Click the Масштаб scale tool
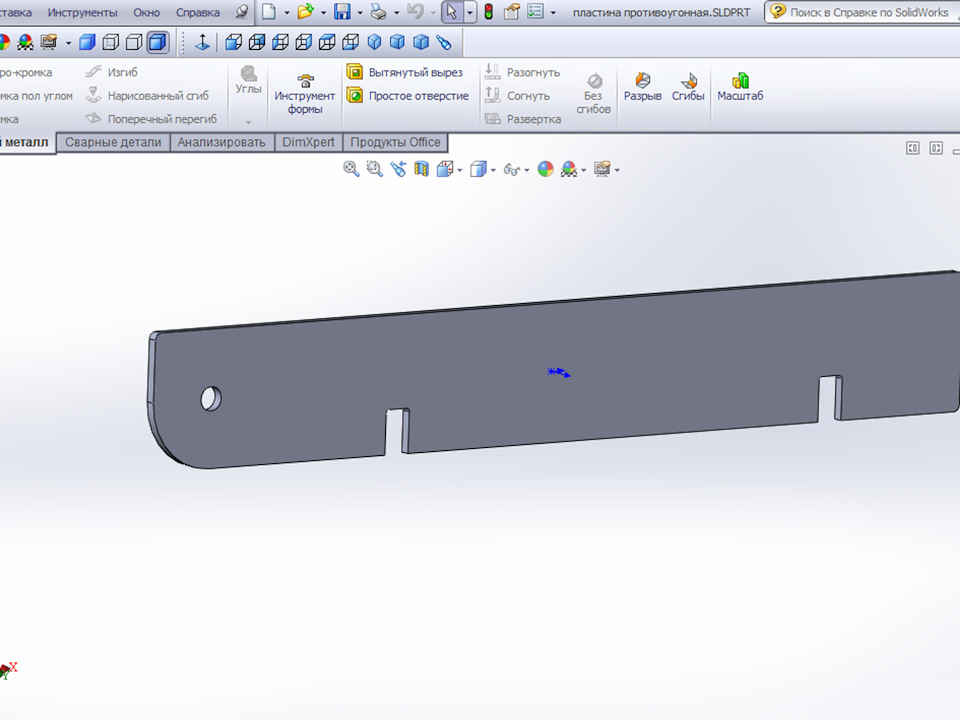Viewport: 960px width, 720px height. 740,87
